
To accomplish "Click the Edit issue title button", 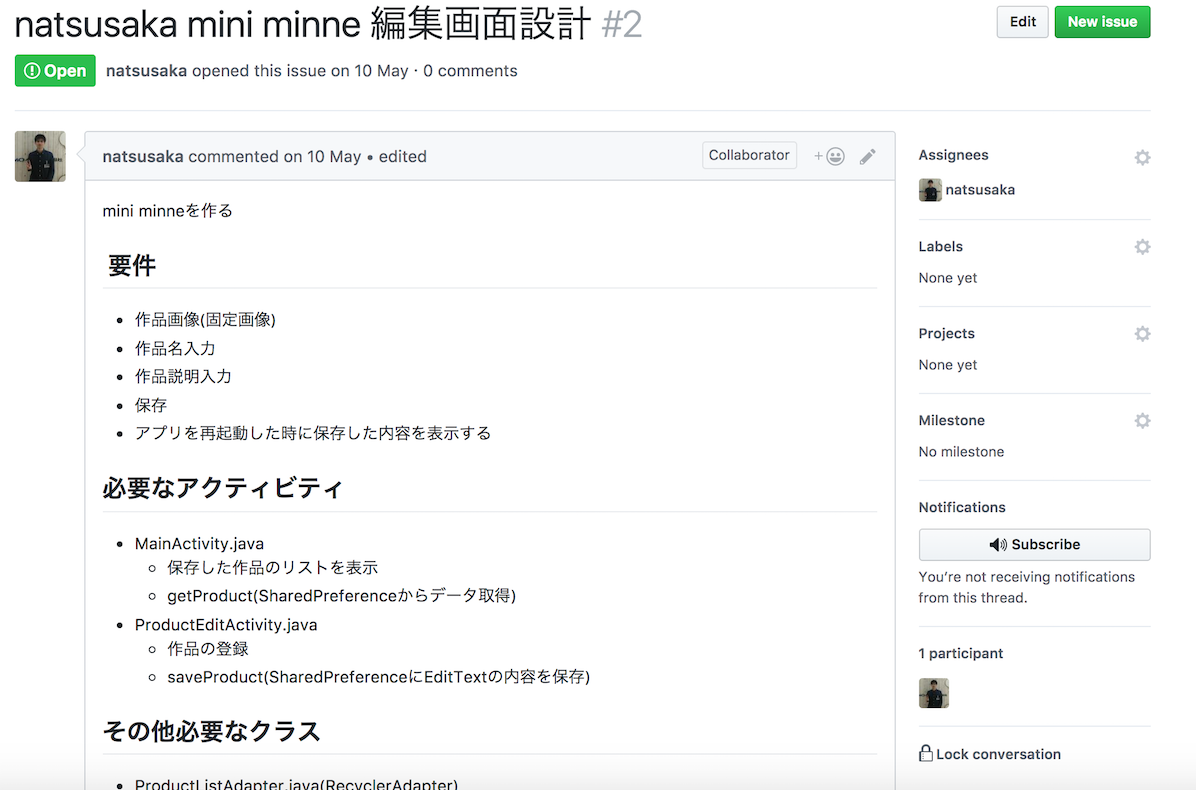I will point(1022,22).
